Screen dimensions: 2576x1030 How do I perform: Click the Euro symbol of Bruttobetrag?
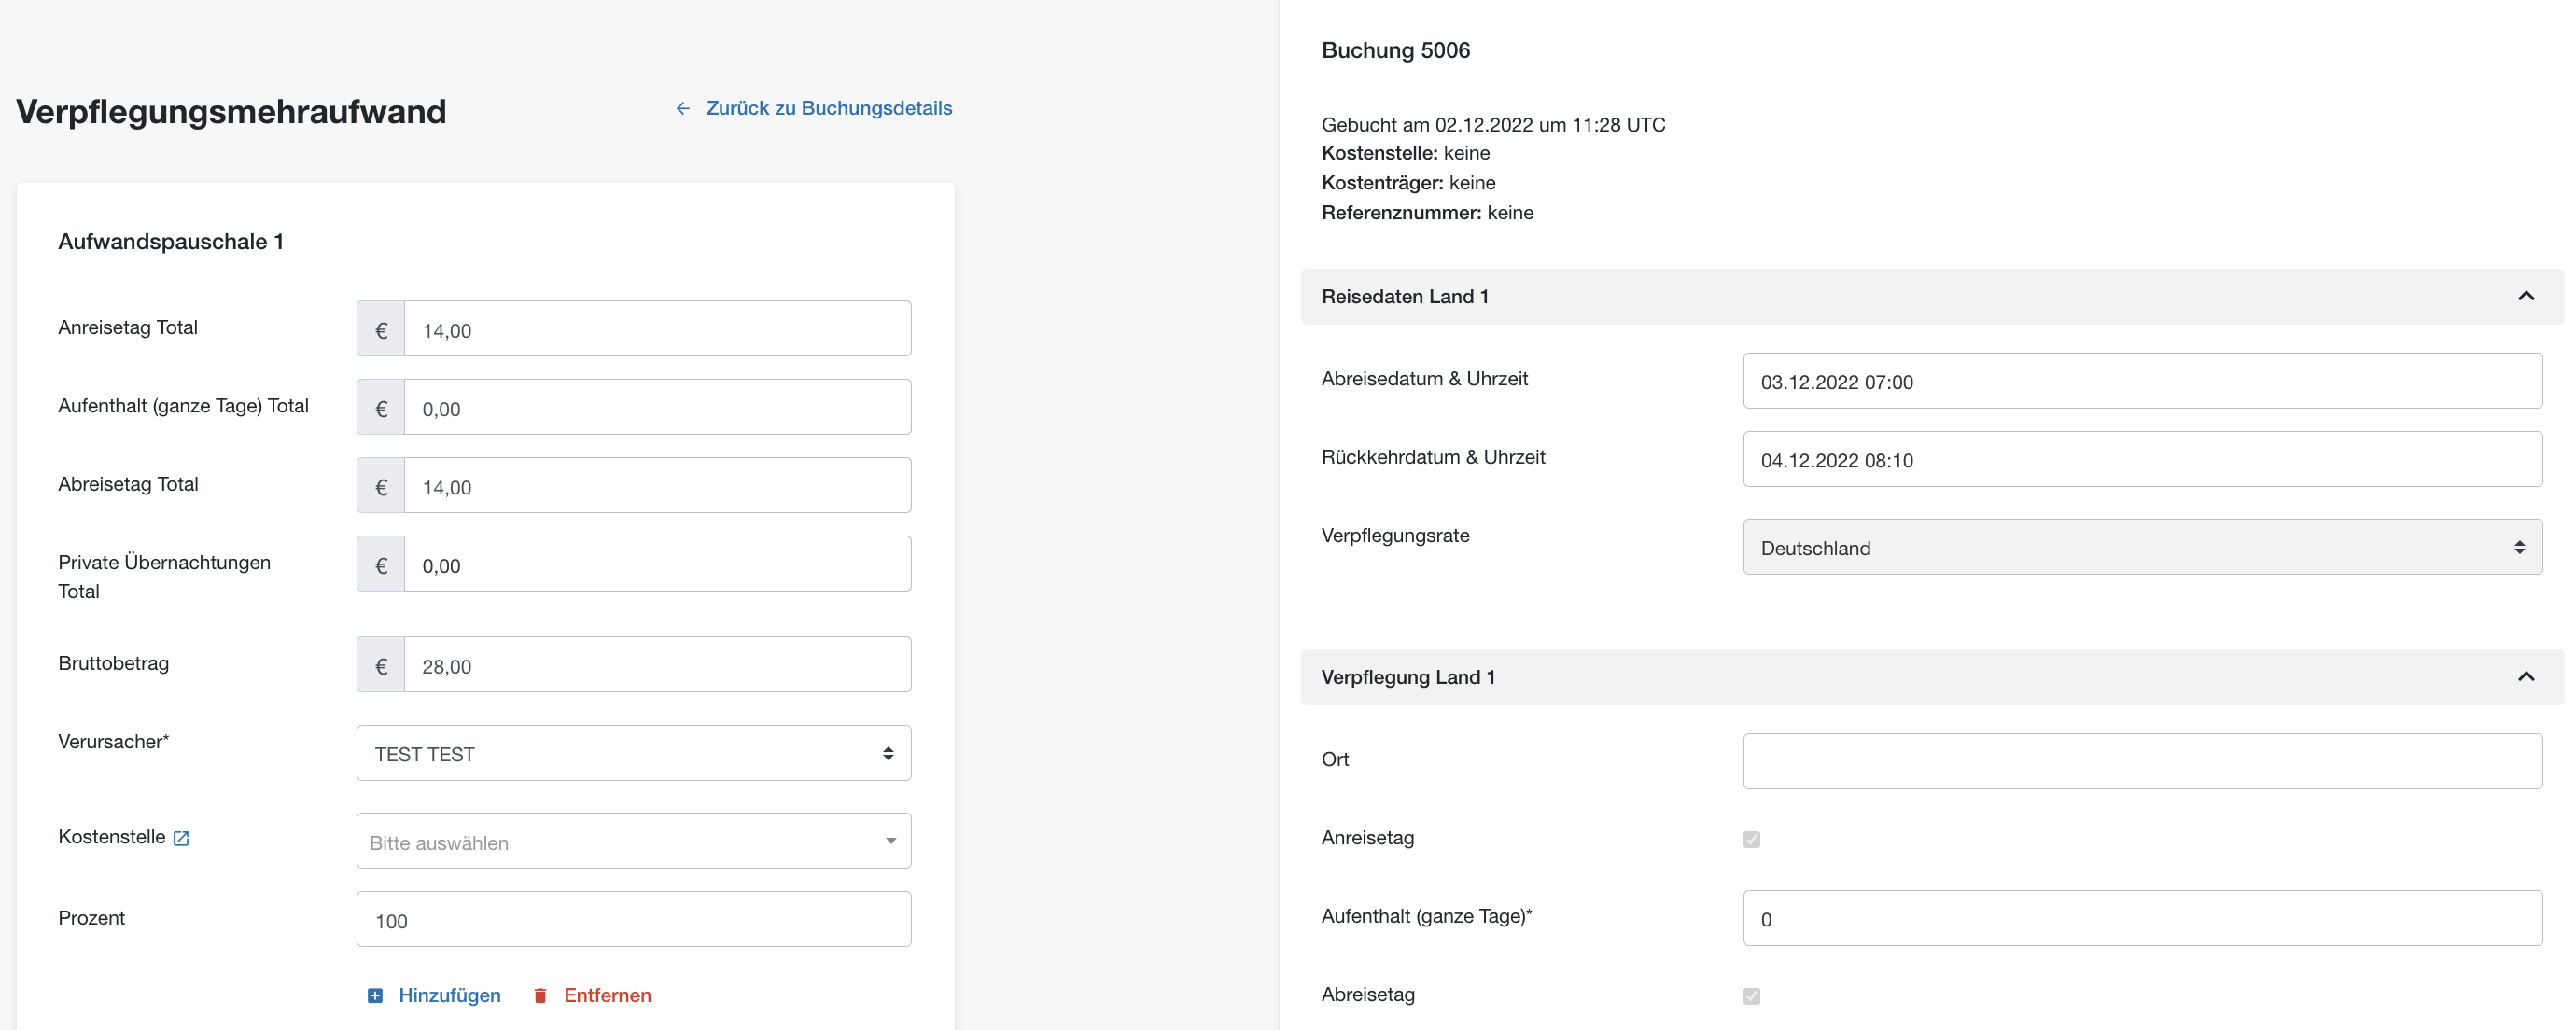point(381,665)
